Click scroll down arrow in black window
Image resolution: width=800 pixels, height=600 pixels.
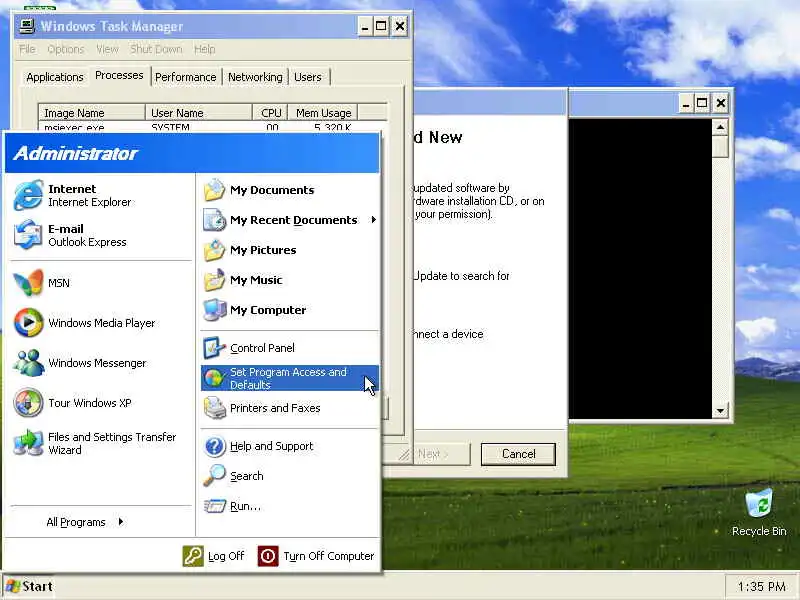point(720,410)
